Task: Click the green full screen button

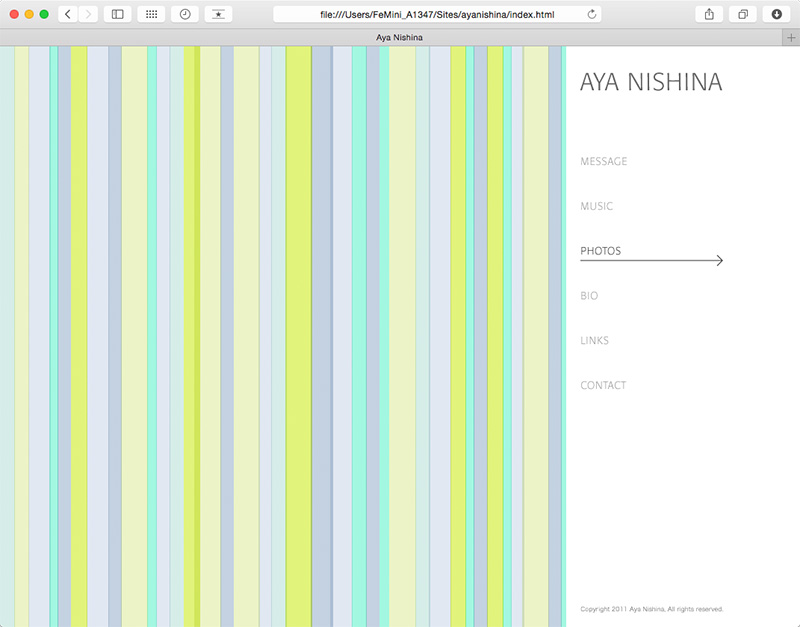Action: click(x=44, y=14)
